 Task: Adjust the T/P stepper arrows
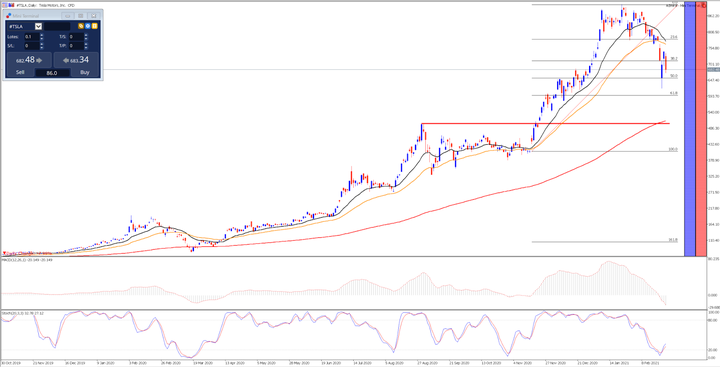pyautogui.click(x=86, y=46)
